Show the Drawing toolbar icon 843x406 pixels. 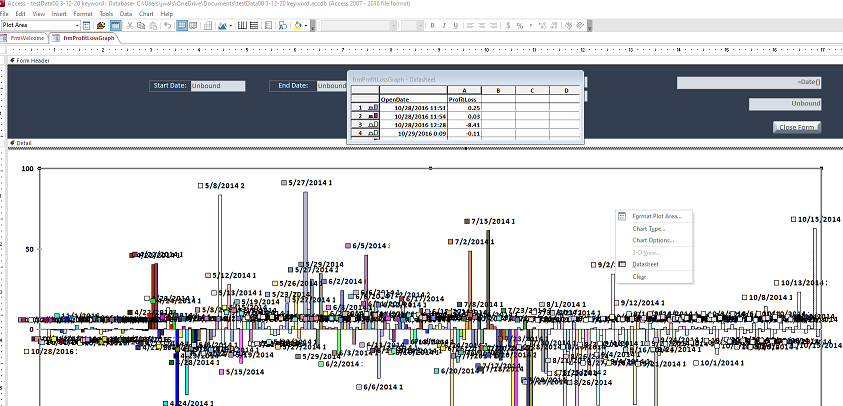(x=283, y=25)
